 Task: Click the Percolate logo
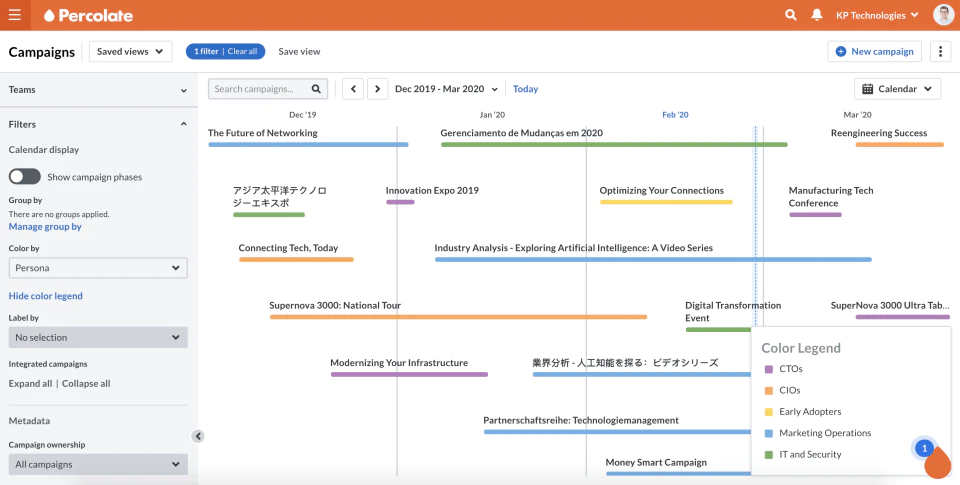[x=88, y=15]
